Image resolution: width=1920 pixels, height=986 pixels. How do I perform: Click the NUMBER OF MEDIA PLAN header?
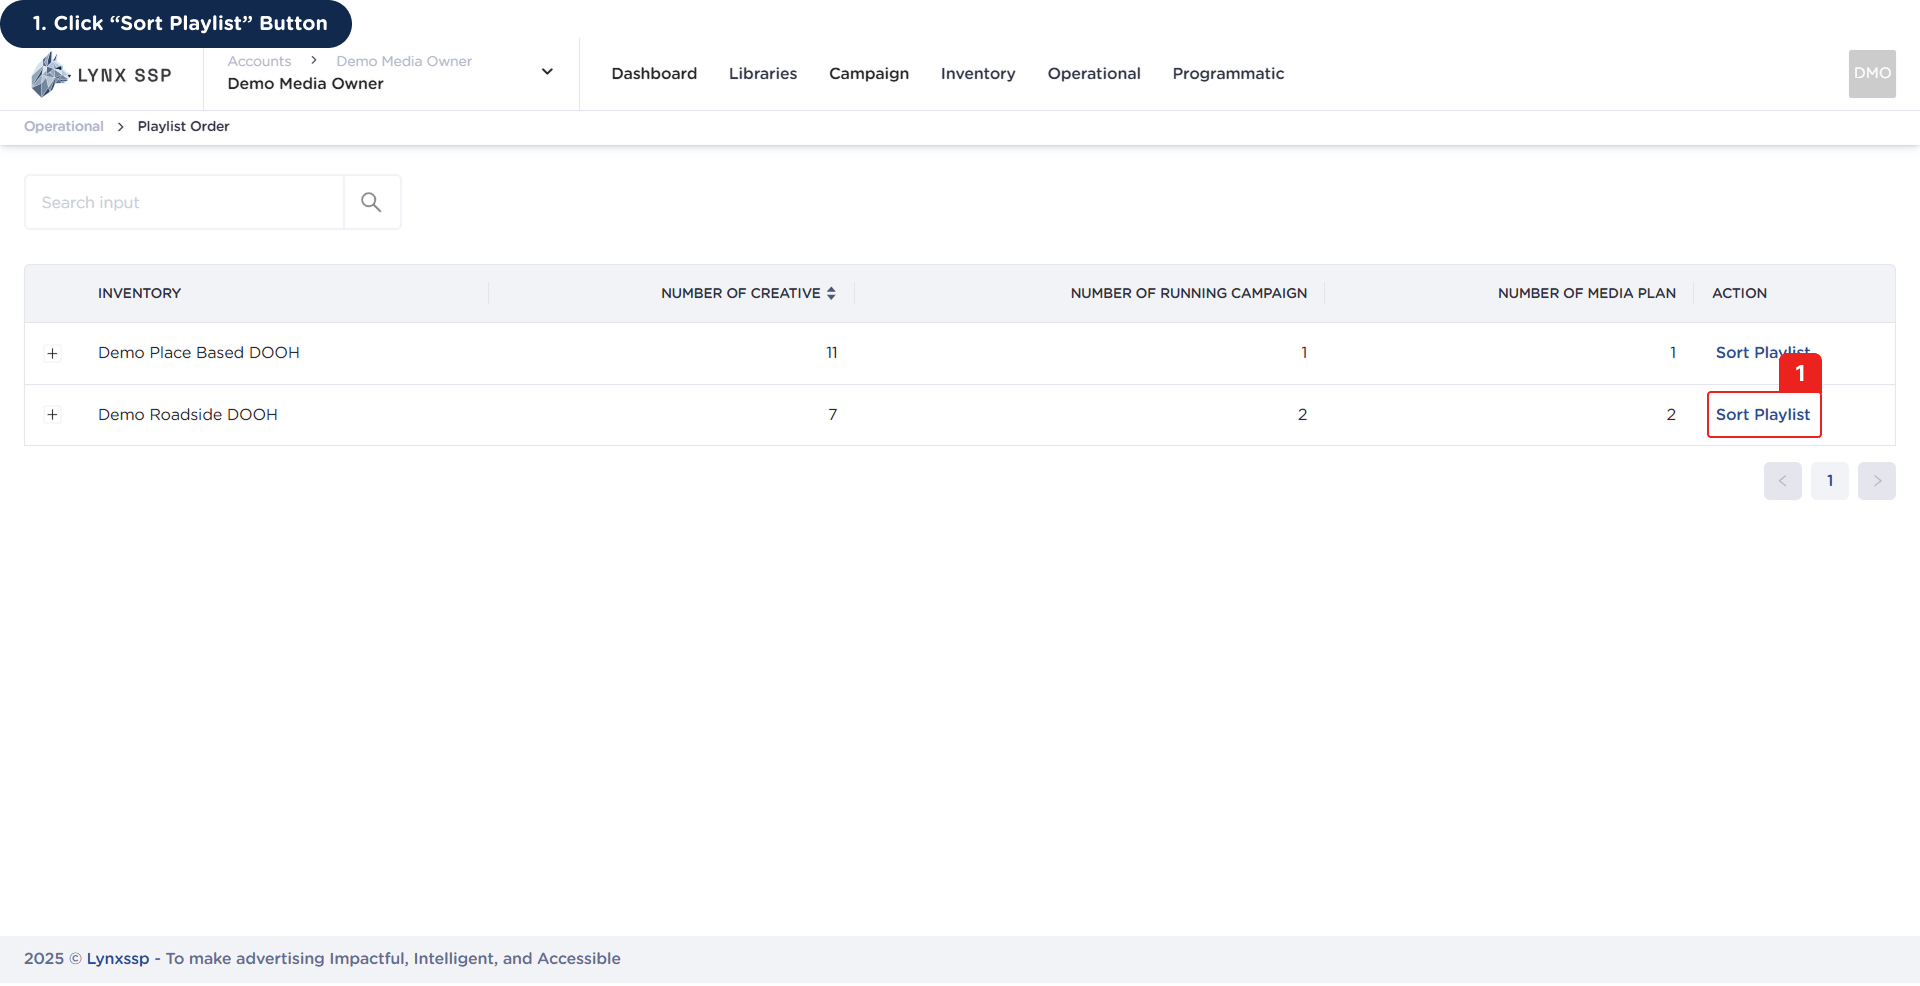(x=1586, y=293)
